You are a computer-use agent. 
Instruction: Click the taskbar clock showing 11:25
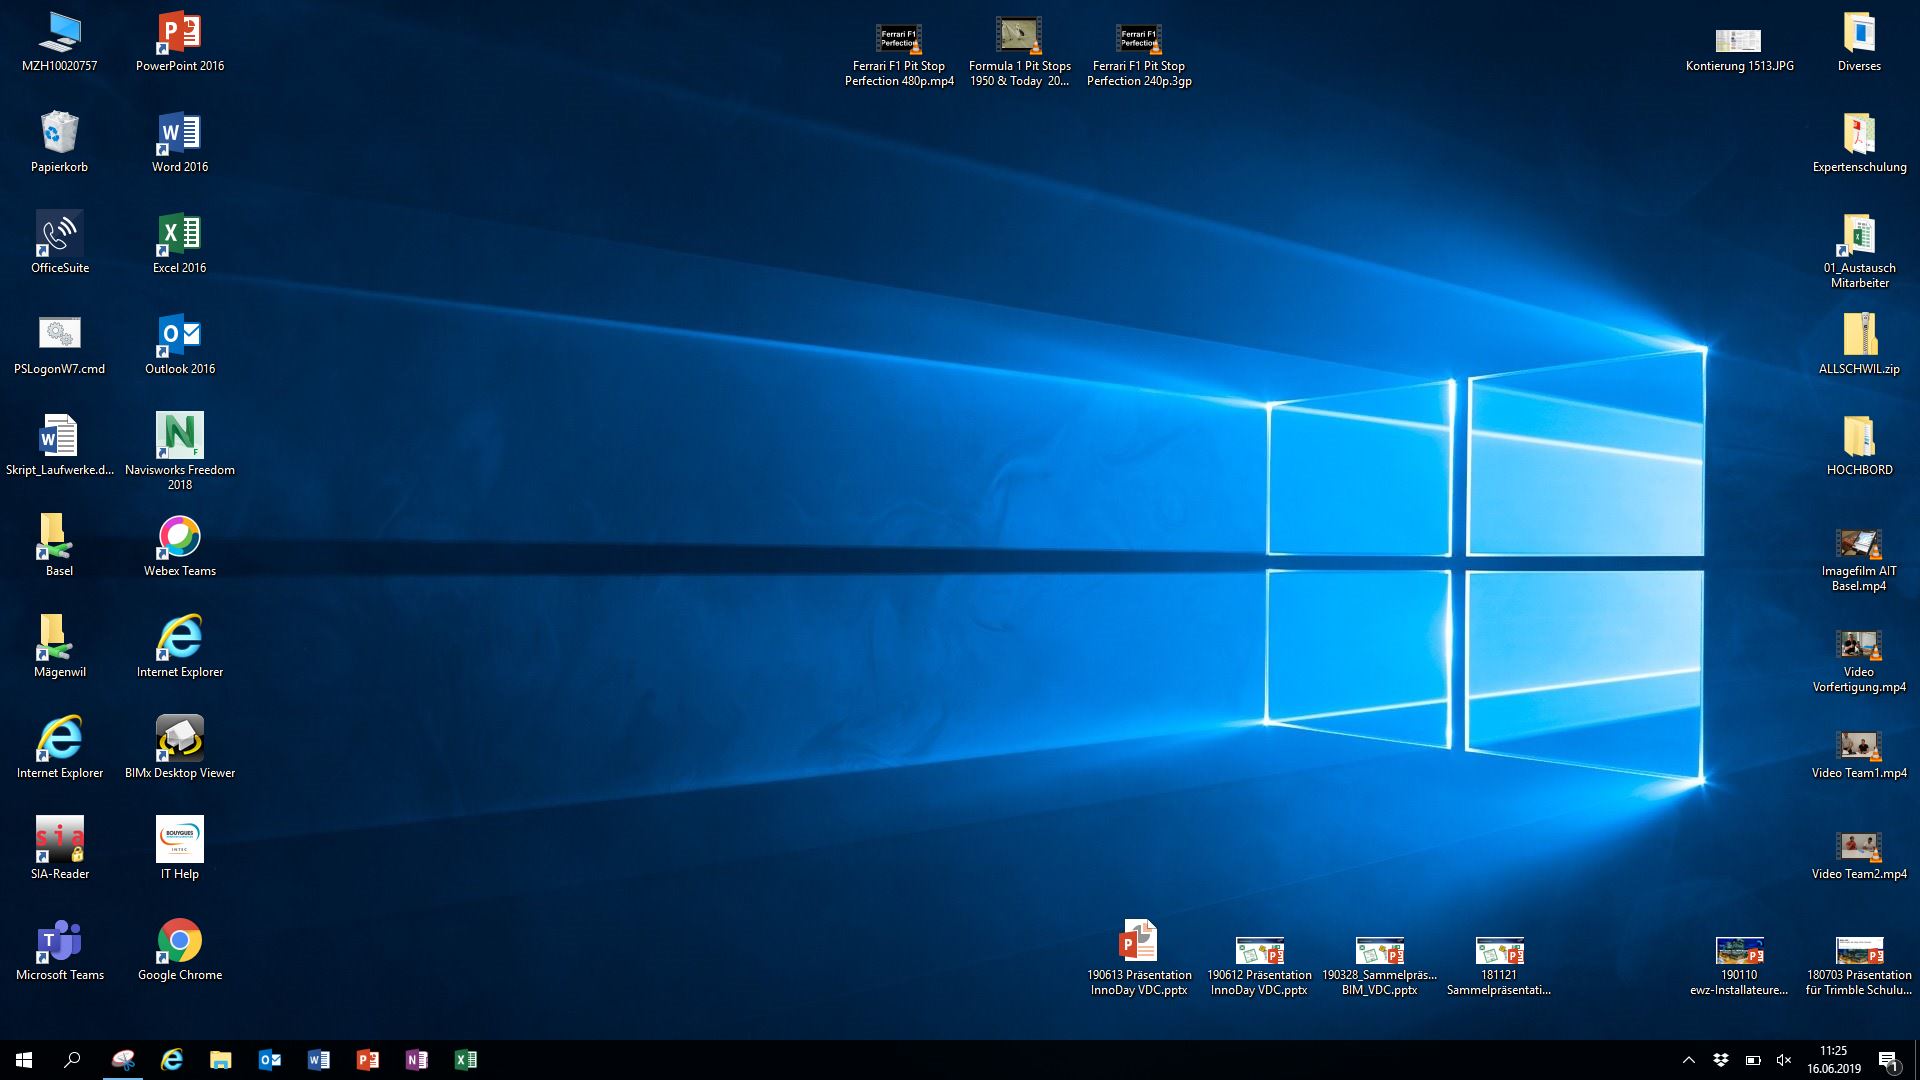click(1833, 1060)
